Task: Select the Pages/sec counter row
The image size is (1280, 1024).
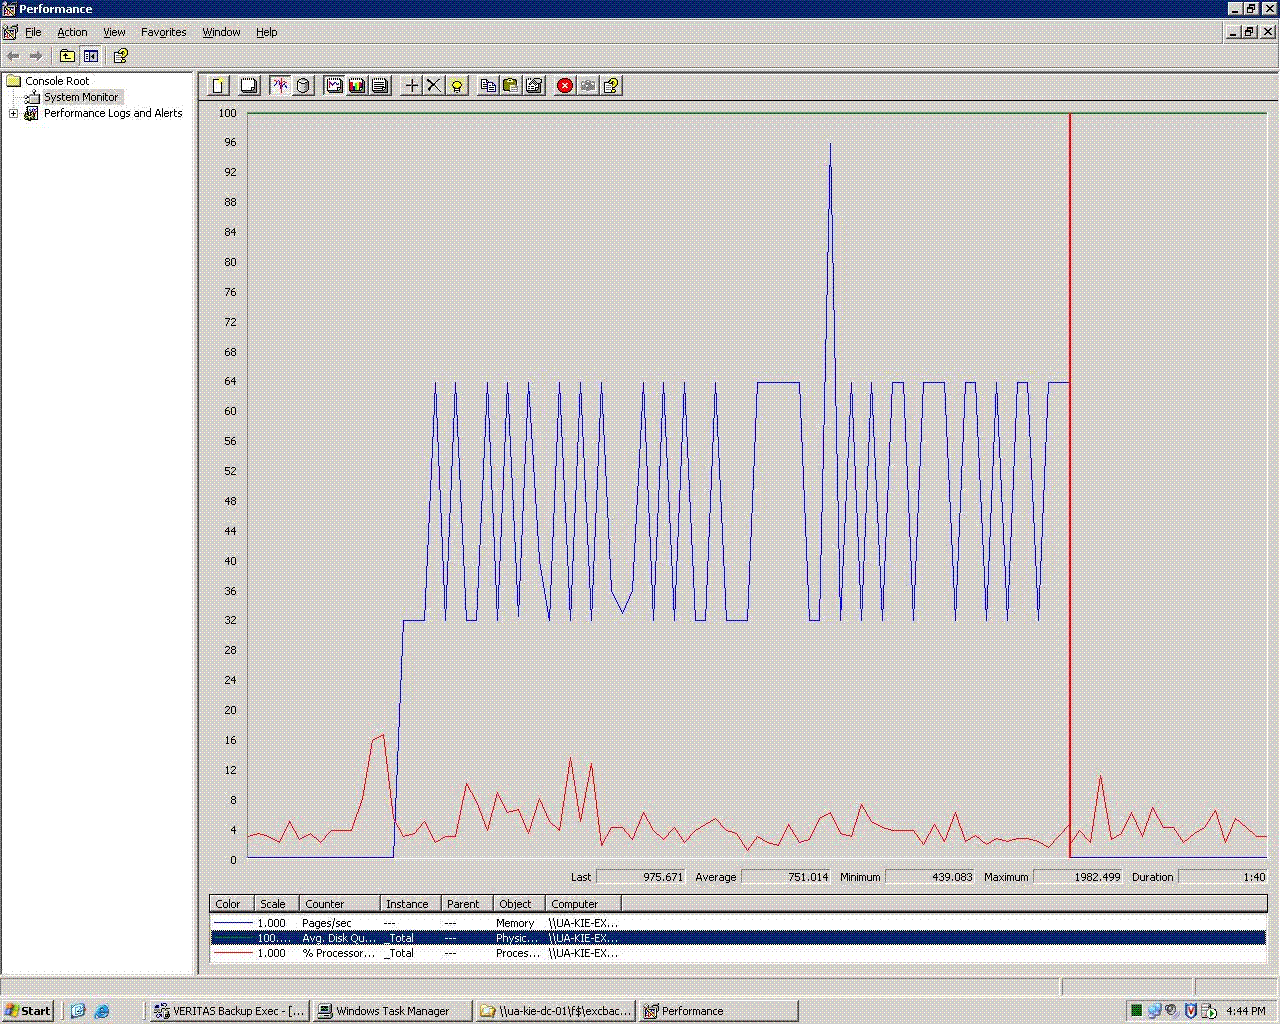Action: coord(326,923)
